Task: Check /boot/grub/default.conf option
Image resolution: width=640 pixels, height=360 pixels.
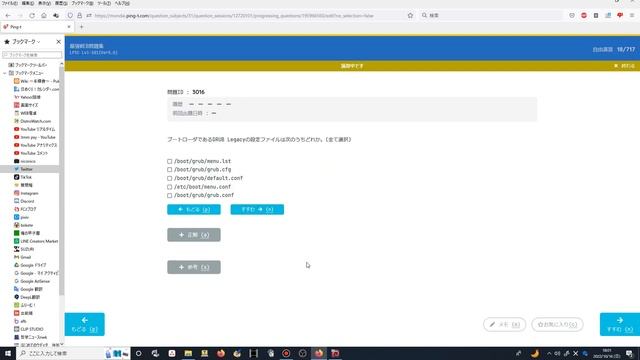Action: 169,178
